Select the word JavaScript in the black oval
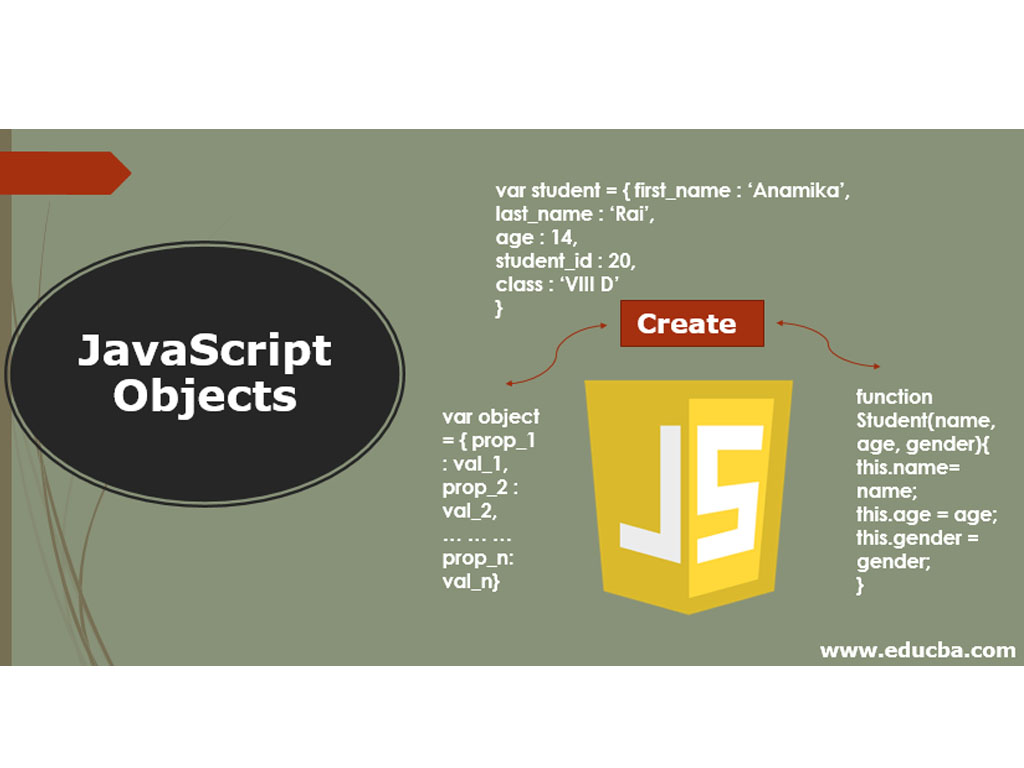1024x768 pixels. point(205,351)
